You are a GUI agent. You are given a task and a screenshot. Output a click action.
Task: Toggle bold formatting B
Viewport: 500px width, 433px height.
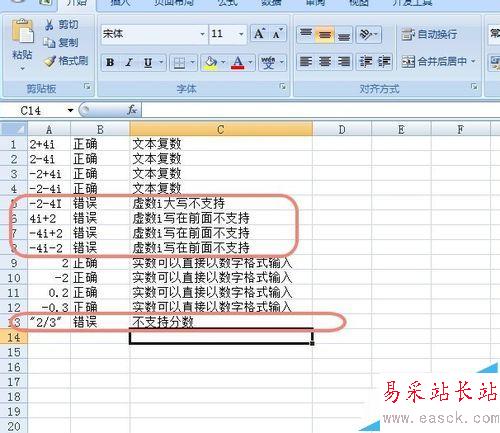click(x=110, y=62)
